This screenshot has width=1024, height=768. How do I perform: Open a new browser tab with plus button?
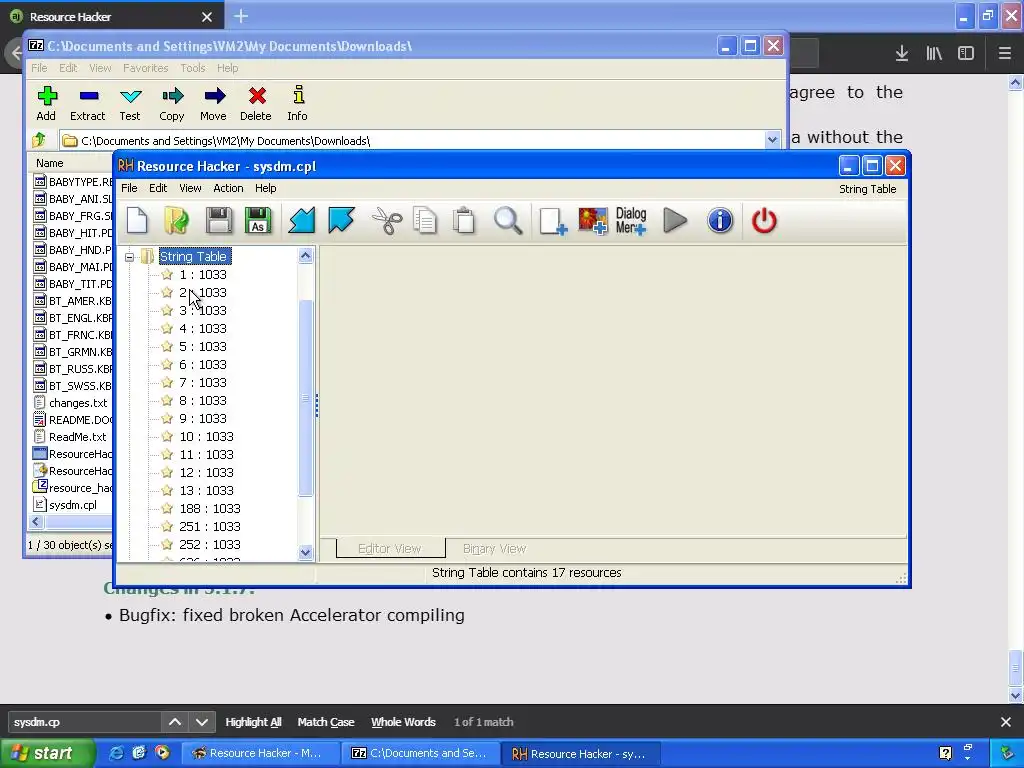point(241,16)
